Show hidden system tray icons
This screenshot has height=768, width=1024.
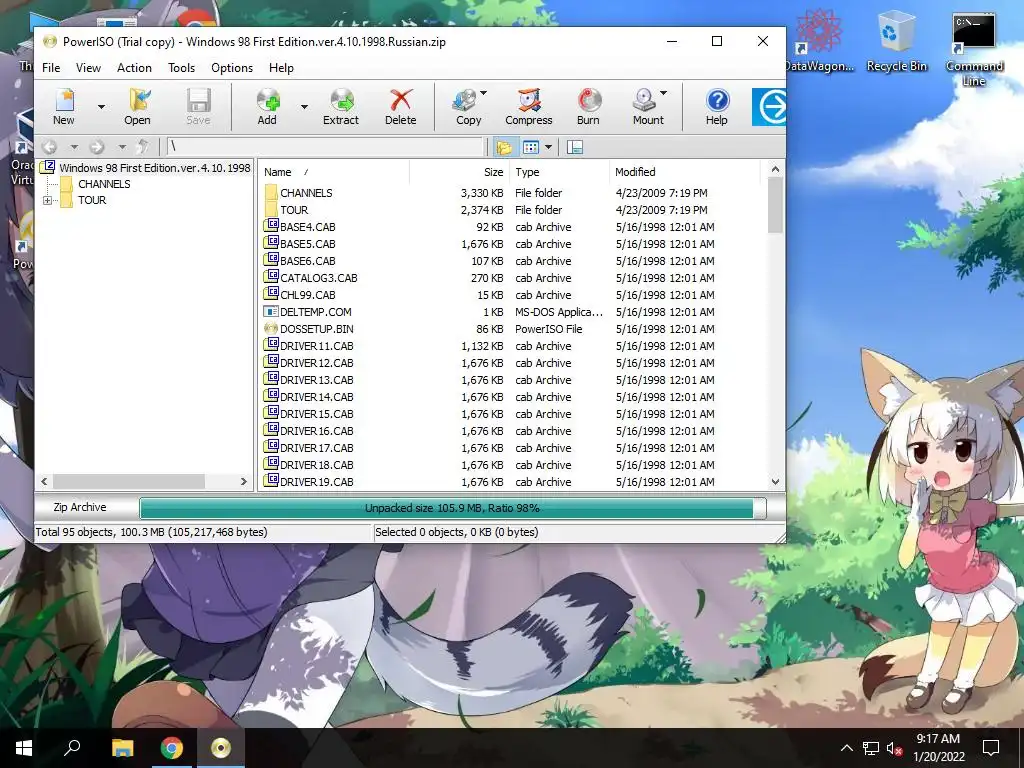click(846, 748)
